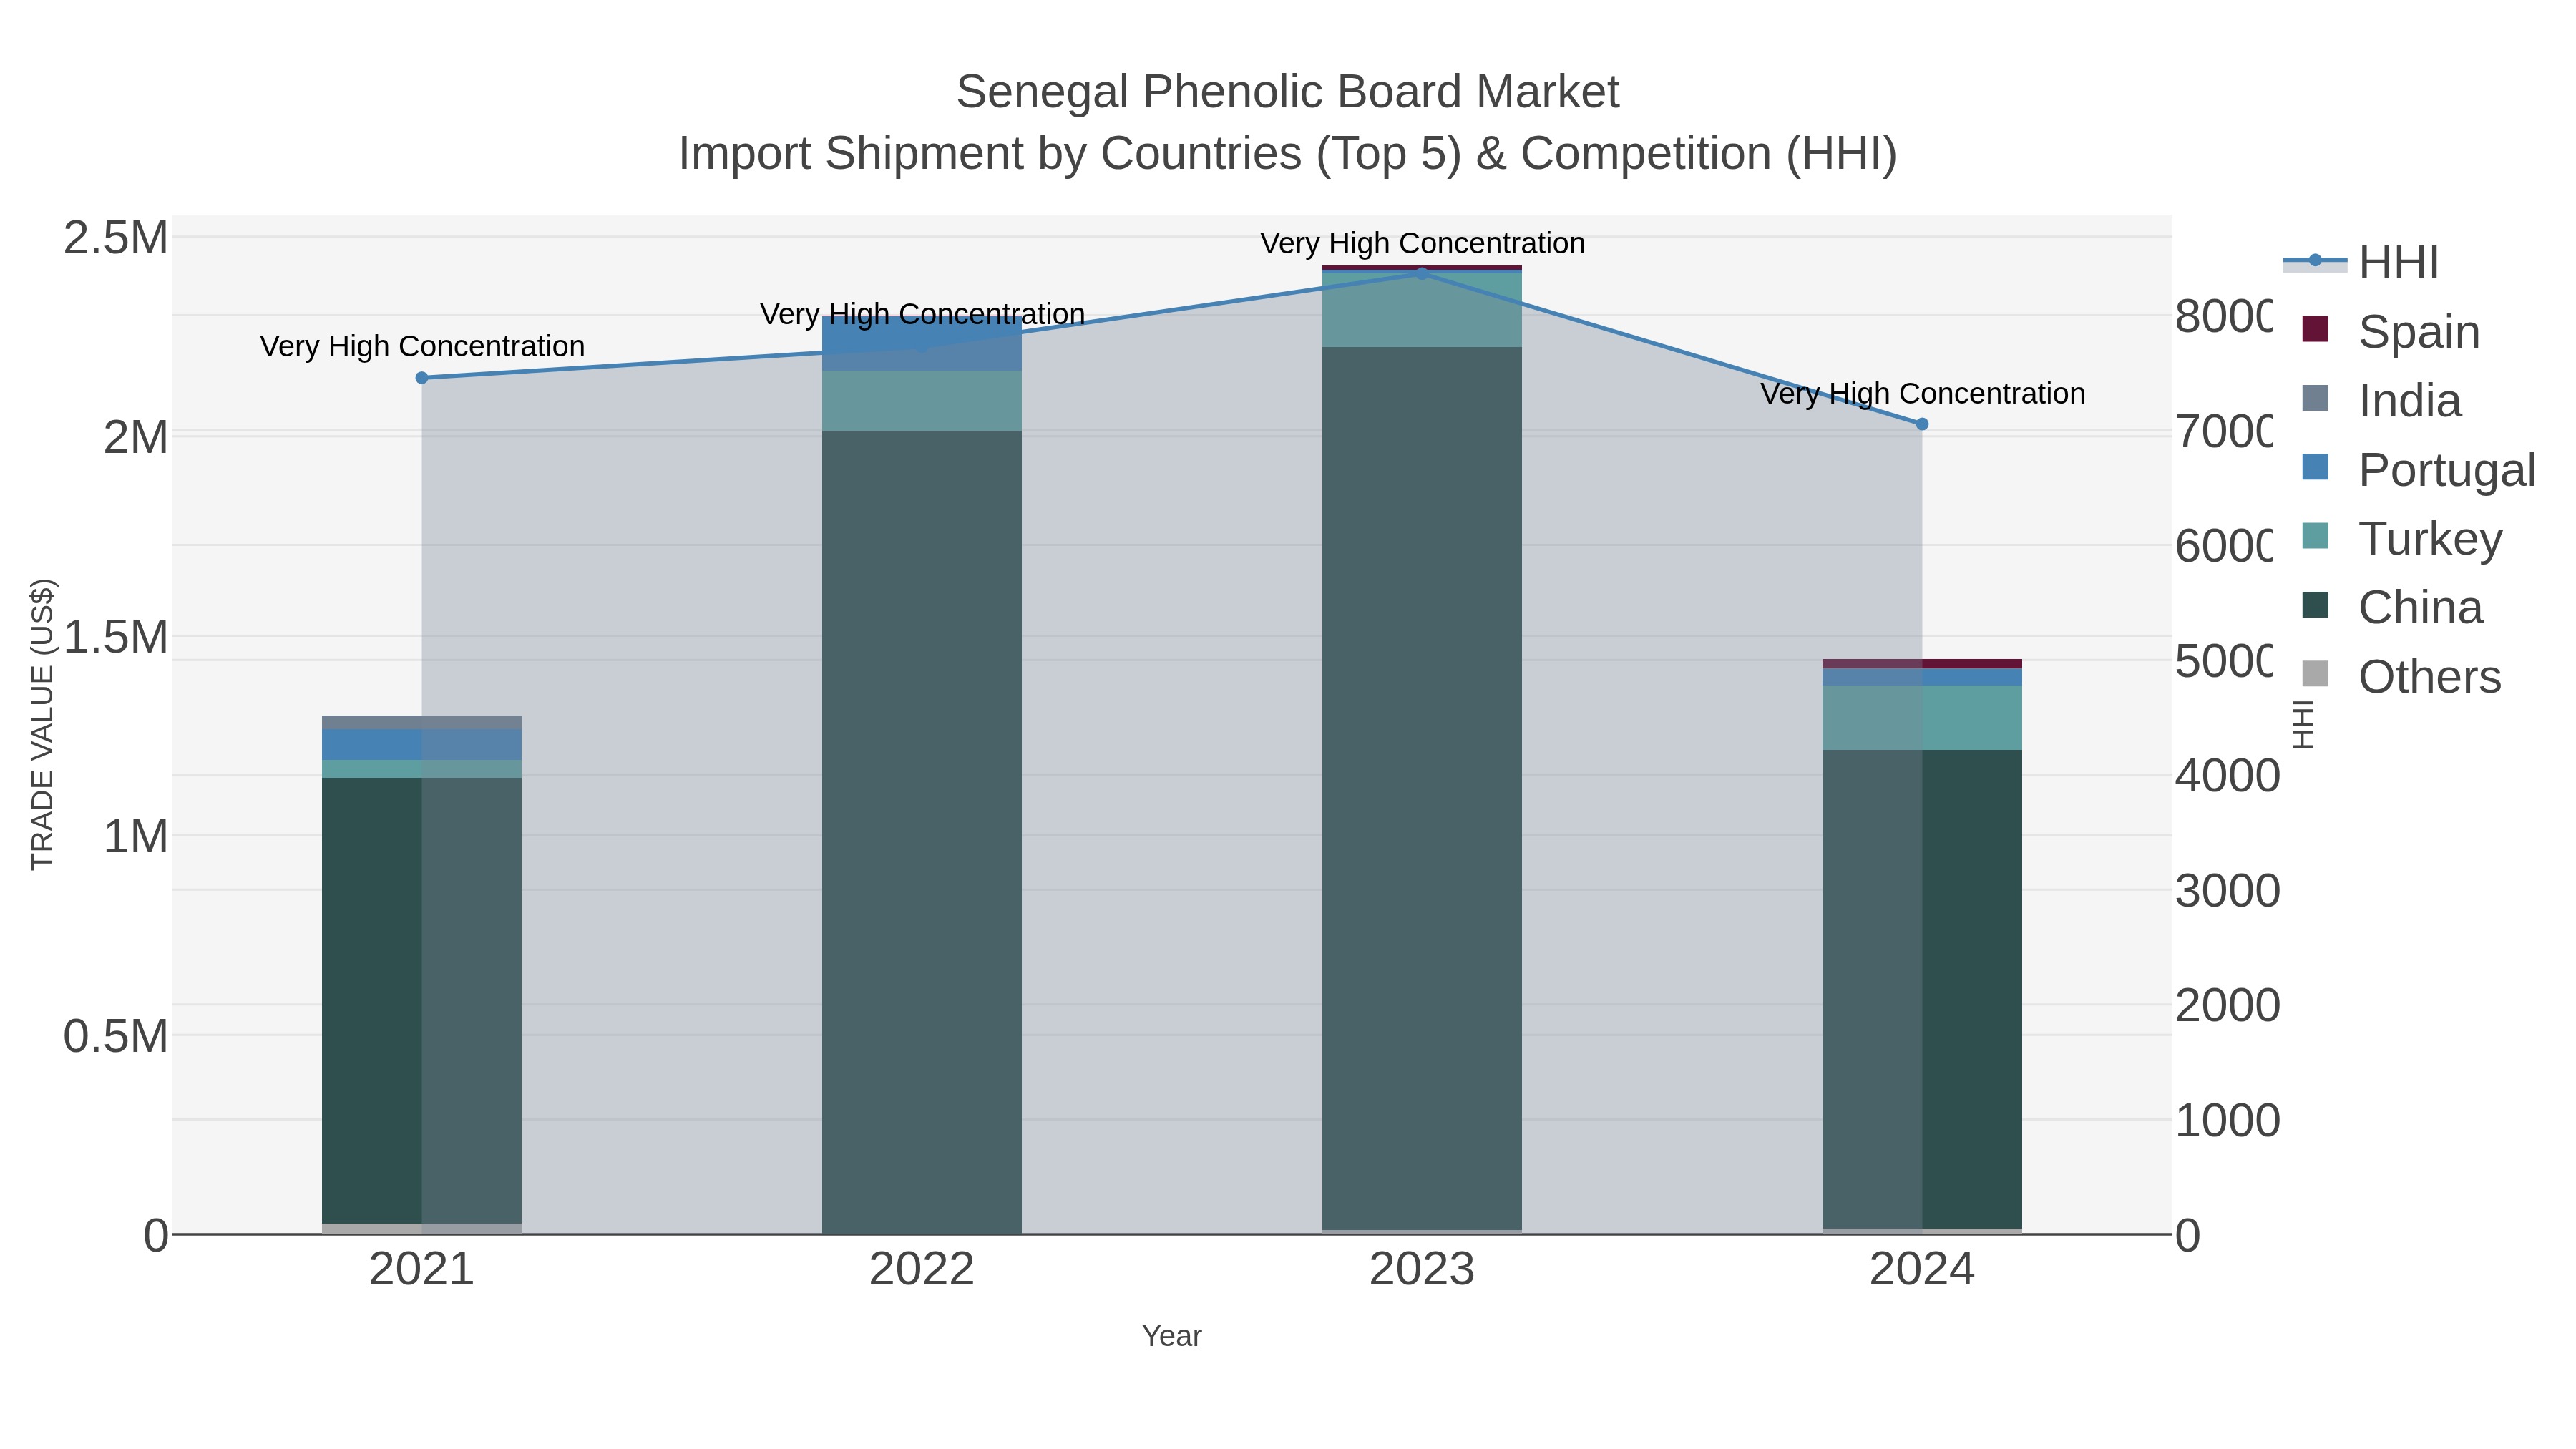Toggle Others series in legend
The height and width of the screenshot is (1449, 2576).
point(2401,677)
